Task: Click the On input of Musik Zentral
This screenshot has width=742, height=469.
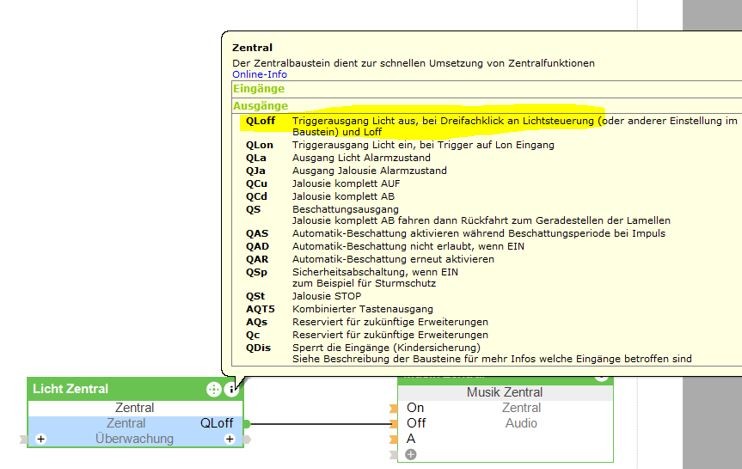Action: tap(415, 408)
